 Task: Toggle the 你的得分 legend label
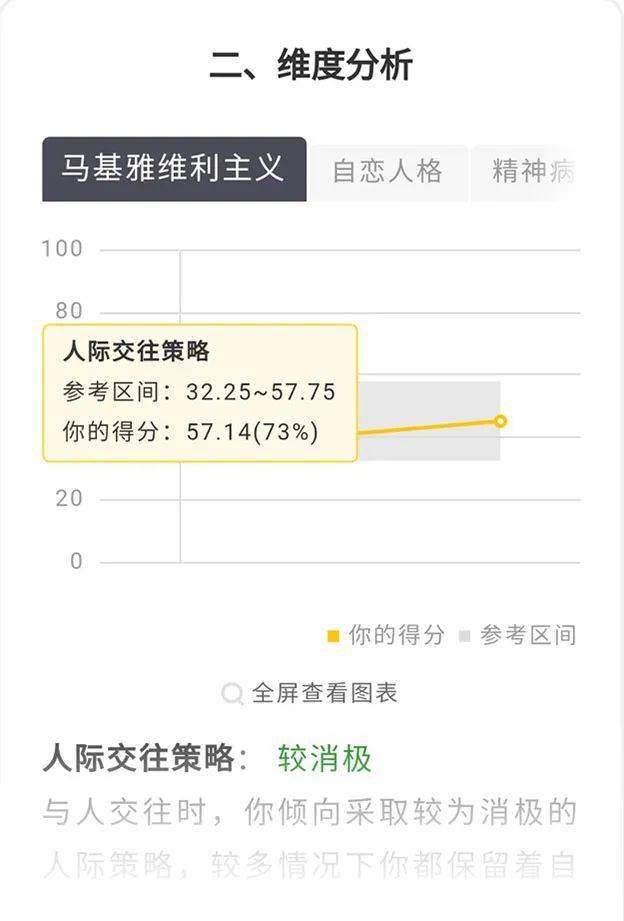396,635
